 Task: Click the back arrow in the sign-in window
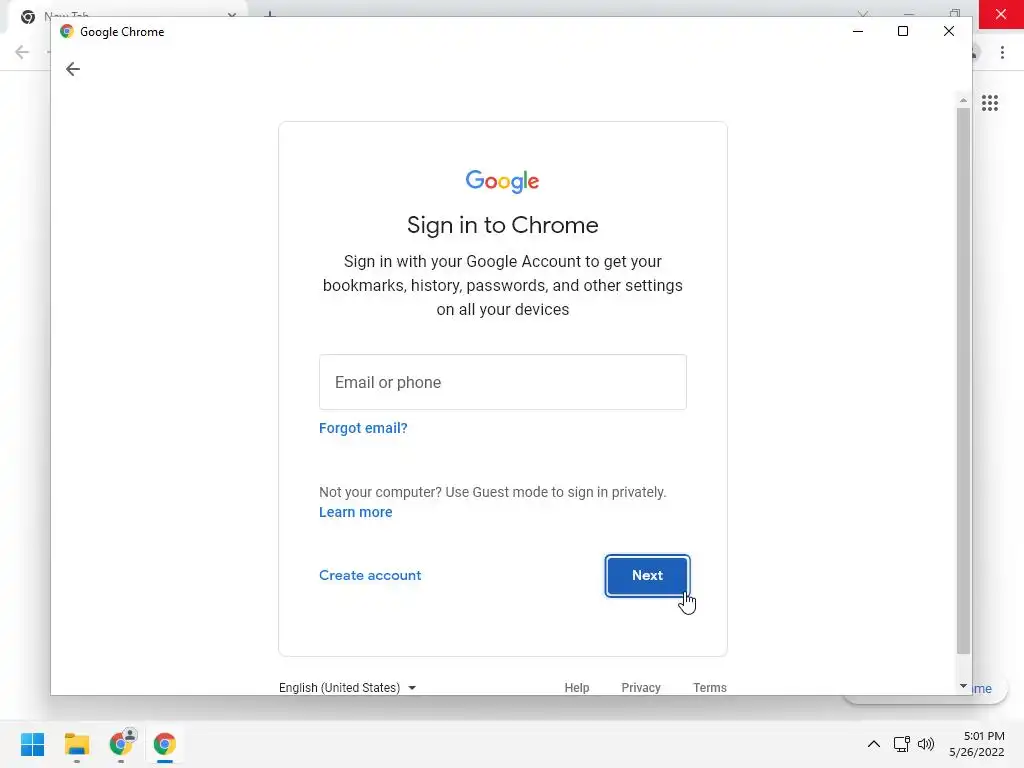[x=72, y=69]
